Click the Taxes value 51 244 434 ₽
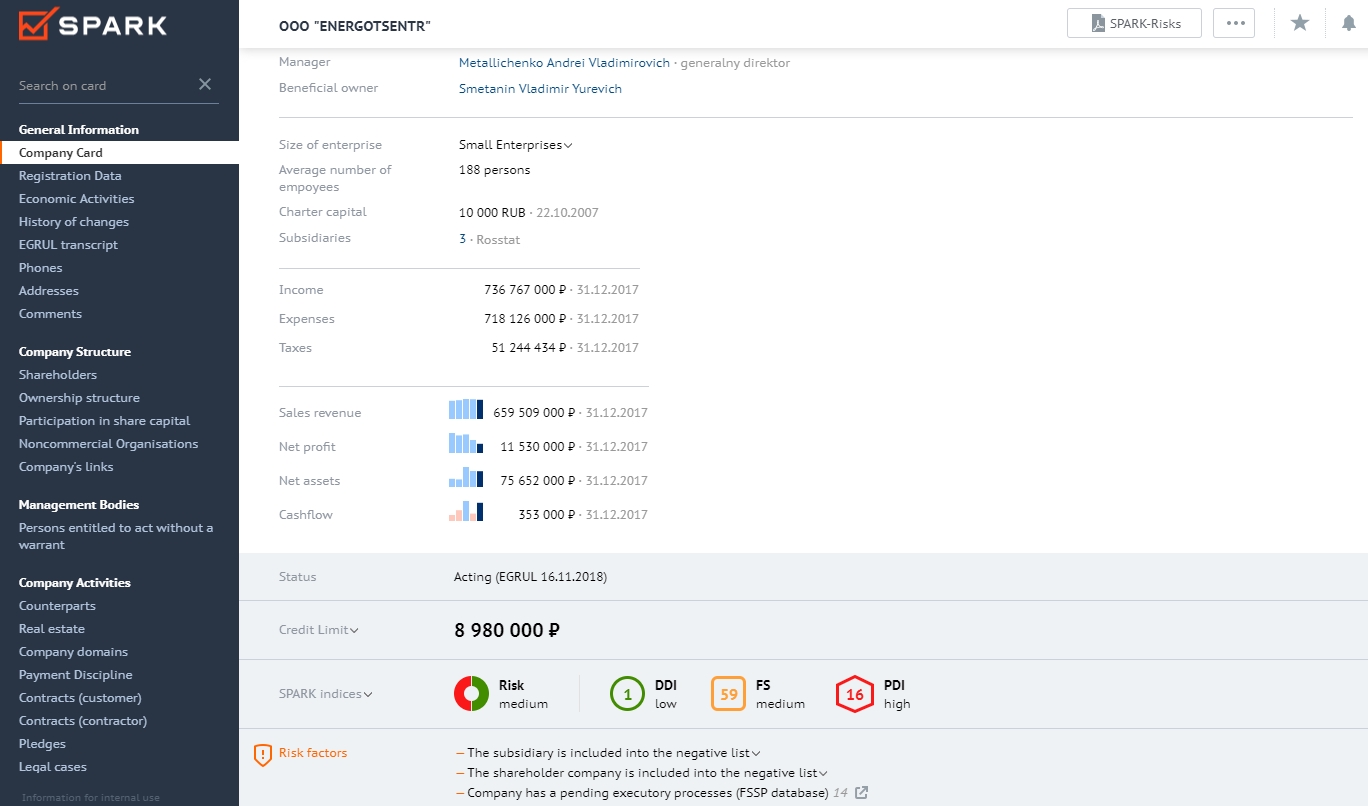The height and width of the screenshot is (806, 1368). click(x=529, y=348)
